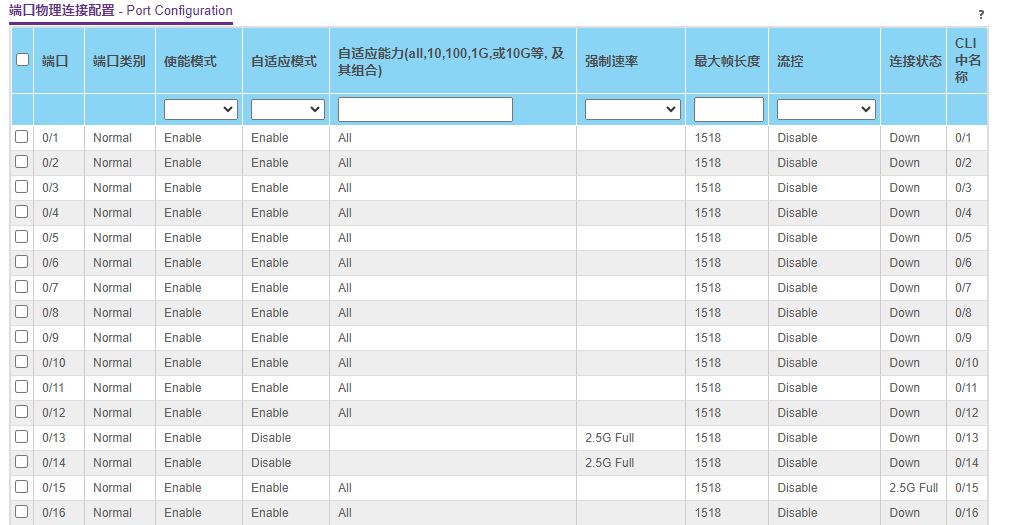Screen dimensions: 1030x525
Task: Open the help question mark icon
Action: (x=981, y=14)
